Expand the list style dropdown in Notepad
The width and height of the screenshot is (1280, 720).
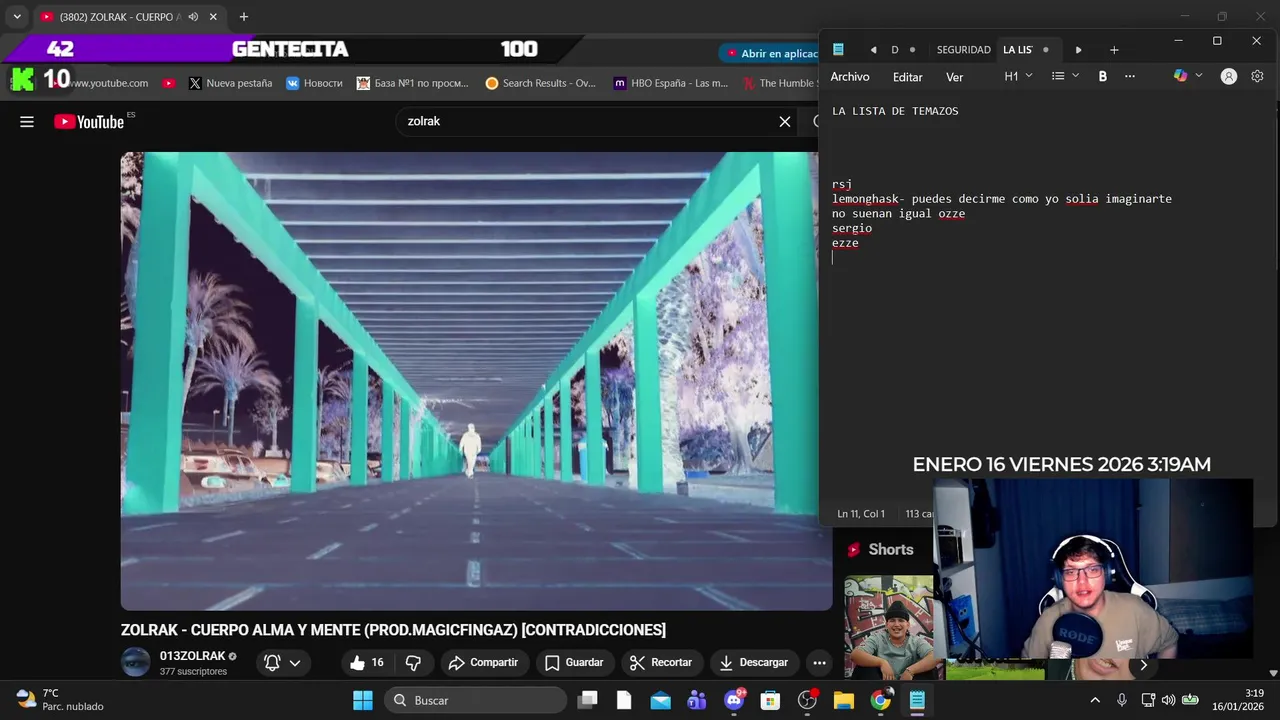pos(1065,76)
